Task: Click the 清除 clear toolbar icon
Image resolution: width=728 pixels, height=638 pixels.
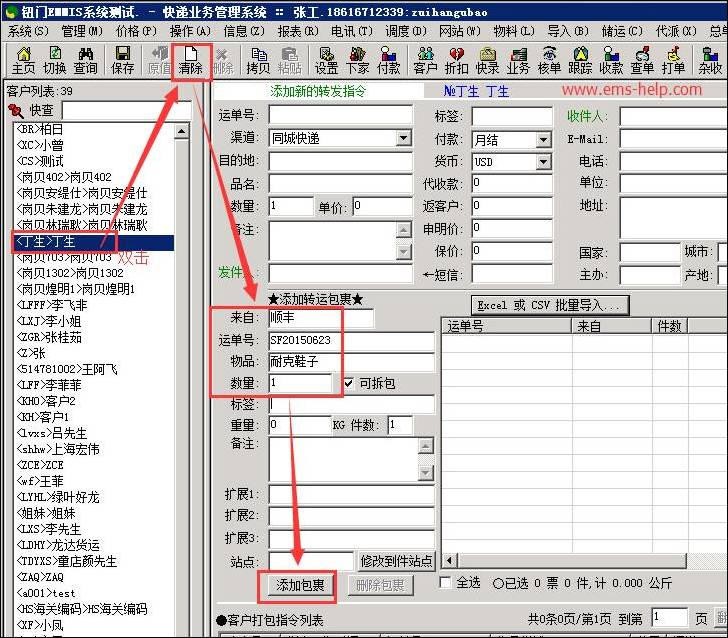Action: 191,61
